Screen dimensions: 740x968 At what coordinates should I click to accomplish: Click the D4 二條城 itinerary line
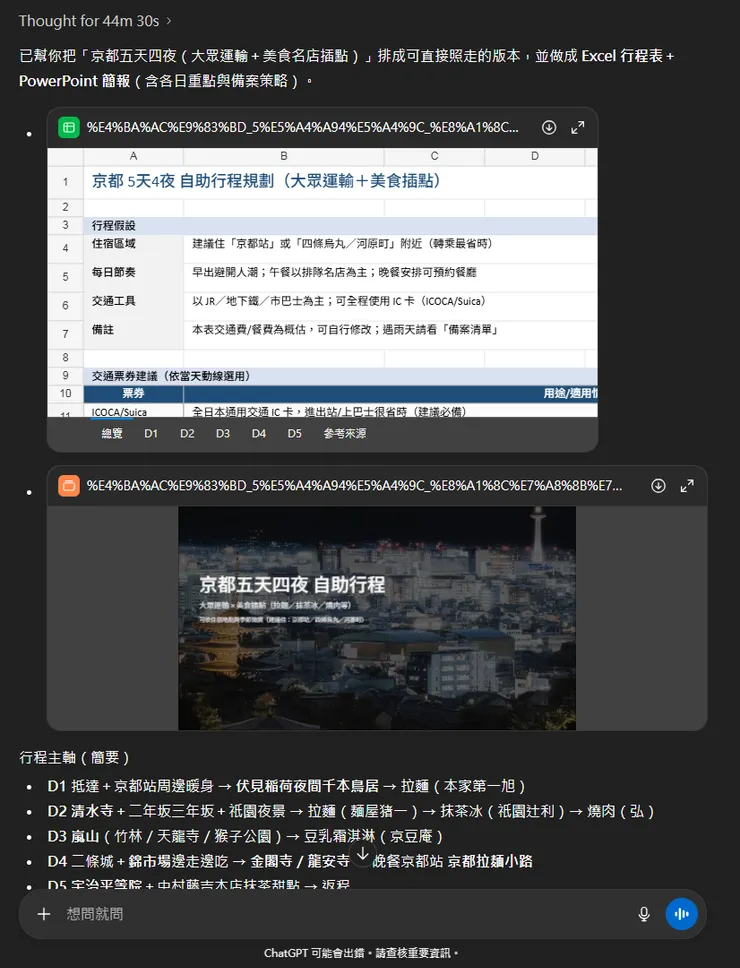(x=290, y=861)
